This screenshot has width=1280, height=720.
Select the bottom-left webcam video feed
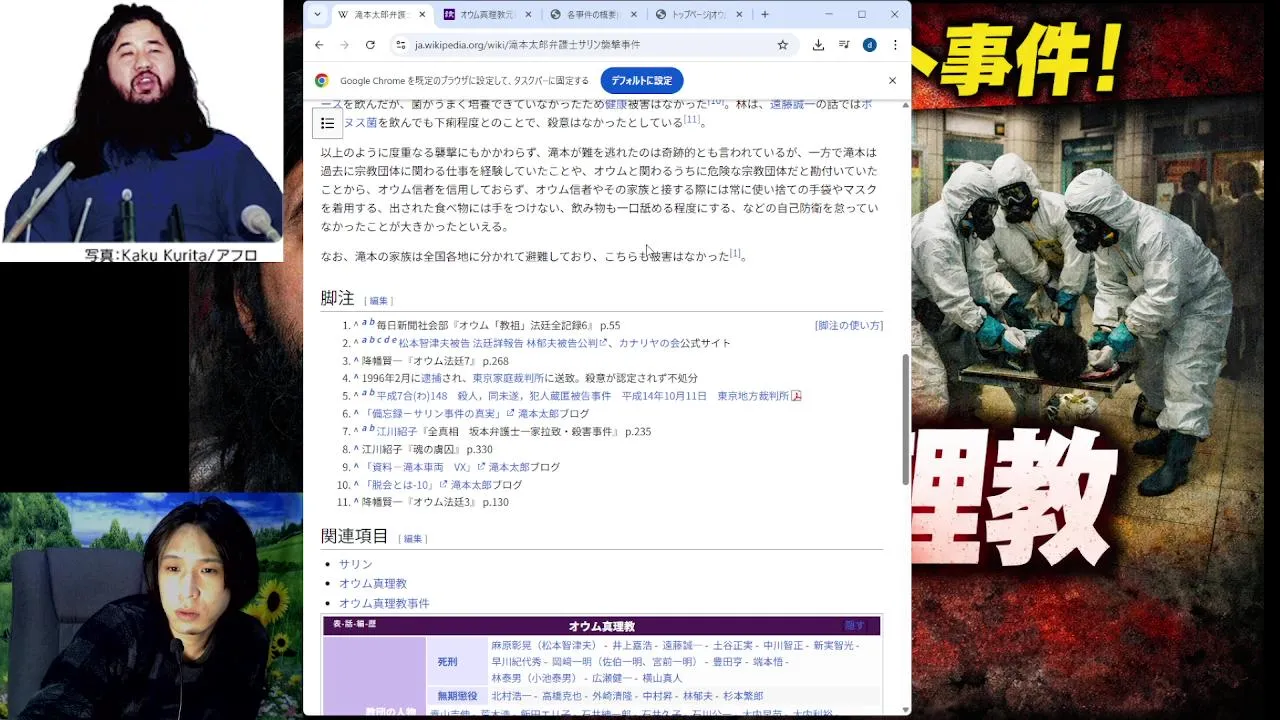pyautogui.click(x=151, y=606)
